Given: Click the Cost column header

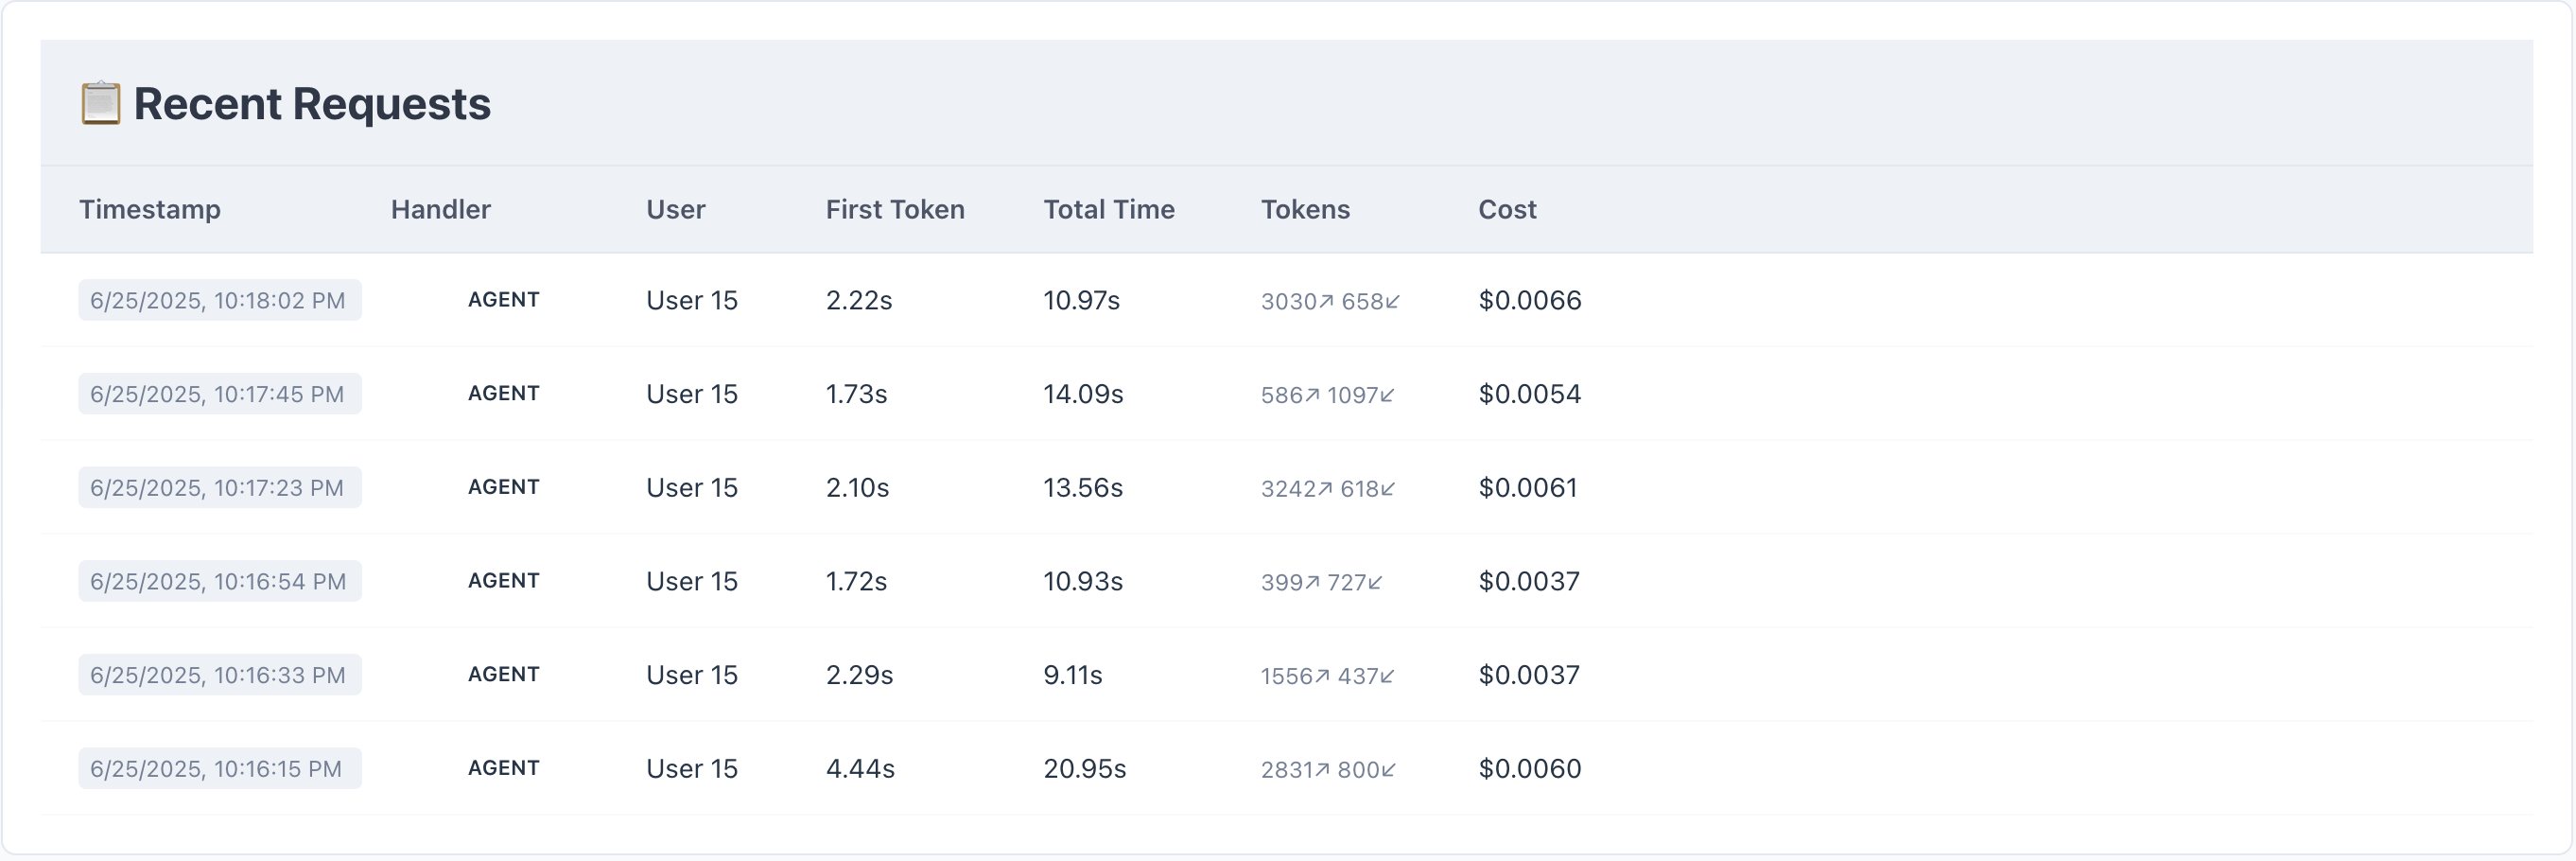Looking at the screenshot, I should point(1506,209).
